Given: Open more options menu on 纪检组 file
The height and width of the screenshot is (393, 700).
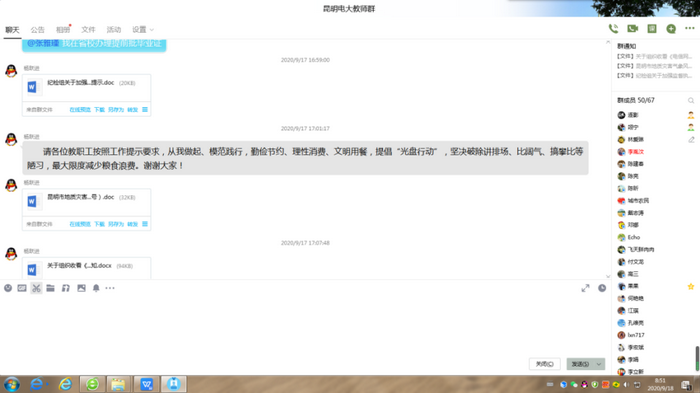Looking at the screenshot, I should (x=145, y=109).
